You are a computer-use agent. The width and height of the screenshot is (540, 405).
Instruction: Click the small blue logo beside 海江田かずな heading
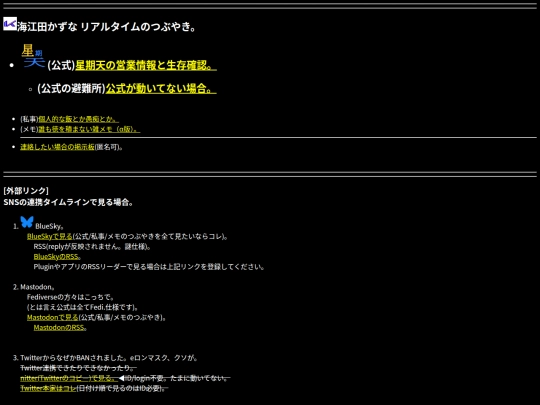point(10,24)
